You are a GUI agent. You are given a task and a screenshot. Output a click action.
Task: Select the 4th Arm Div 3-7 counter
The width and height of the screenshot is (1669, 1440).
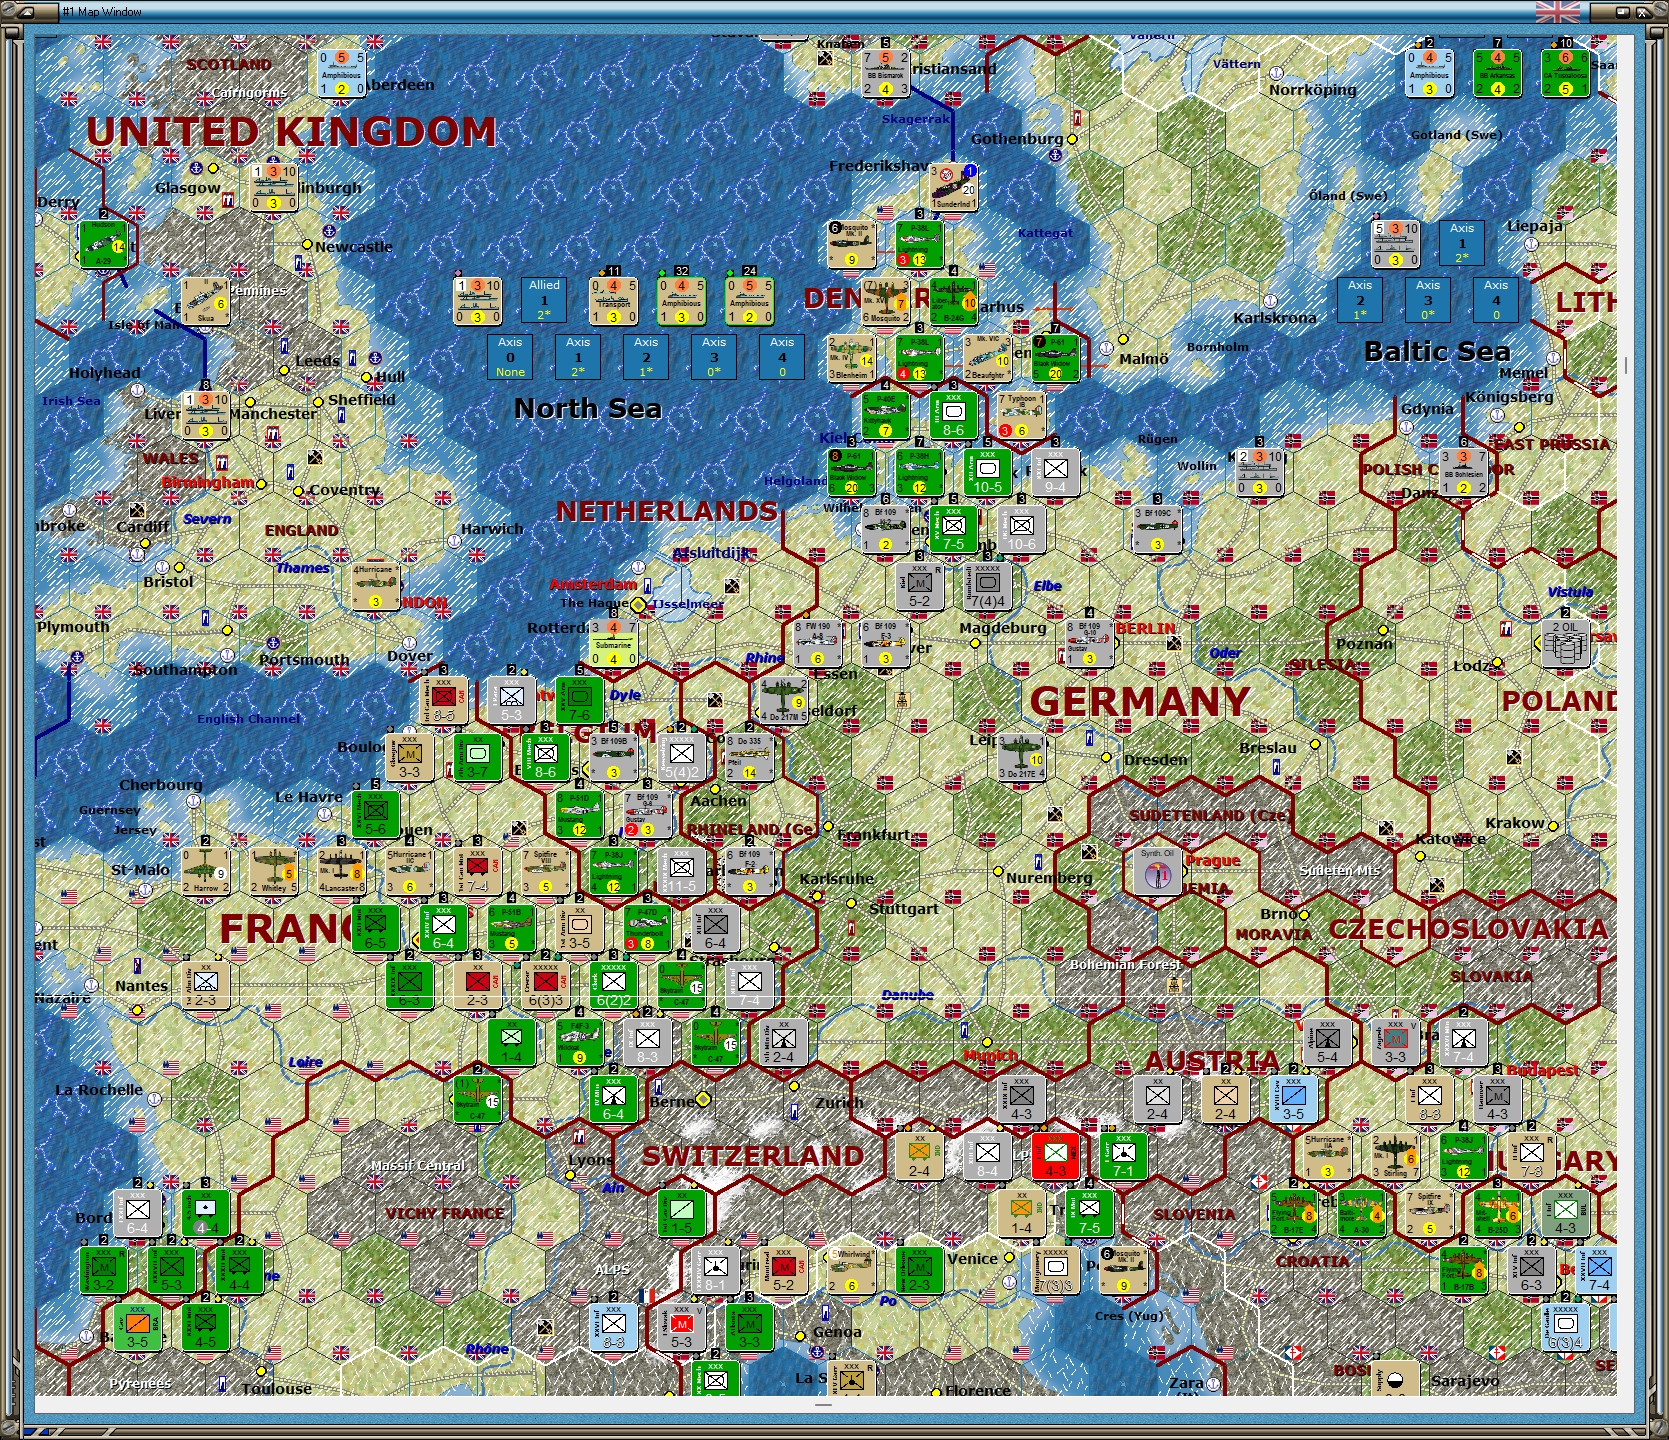pyautogui.click(x=477, y=757)
